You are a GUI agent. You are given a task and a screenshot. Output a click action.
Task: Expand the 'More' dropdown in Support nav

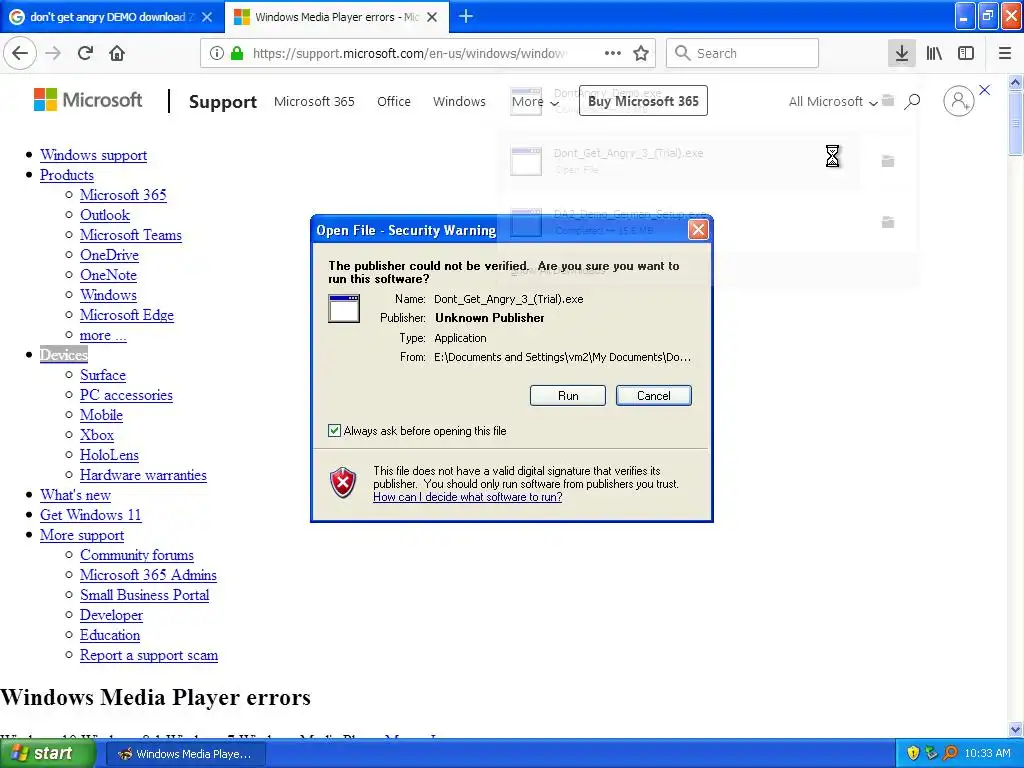[536, 101]
